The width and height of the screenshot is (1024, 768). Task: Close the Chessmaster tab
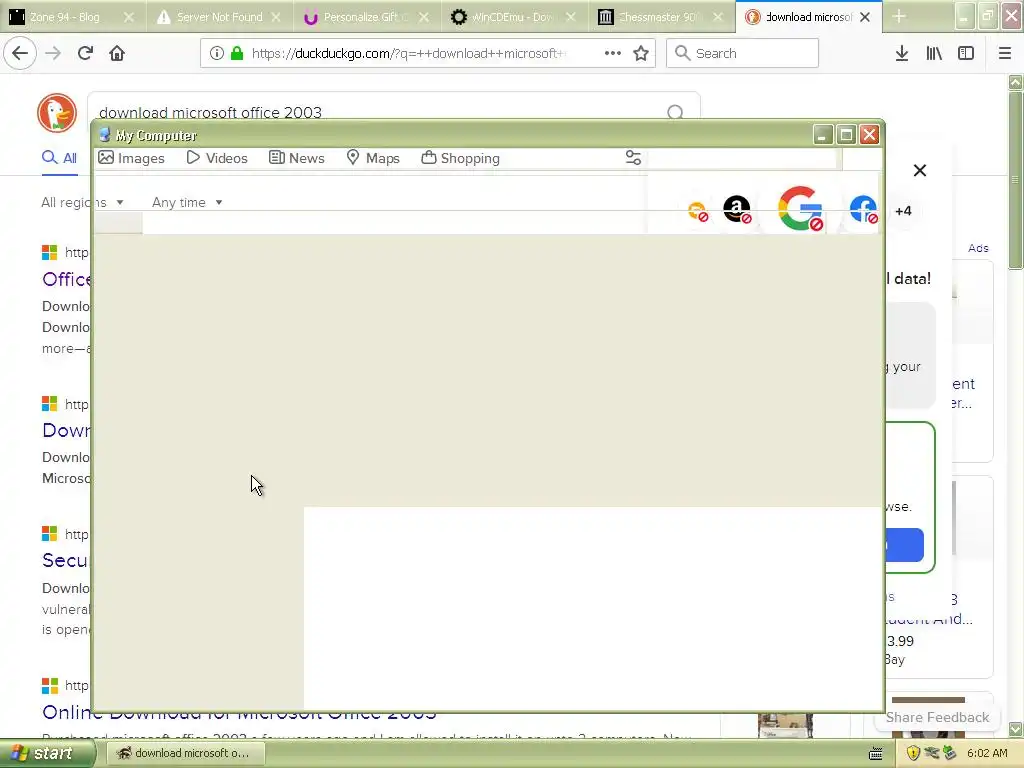coord(718,17)
